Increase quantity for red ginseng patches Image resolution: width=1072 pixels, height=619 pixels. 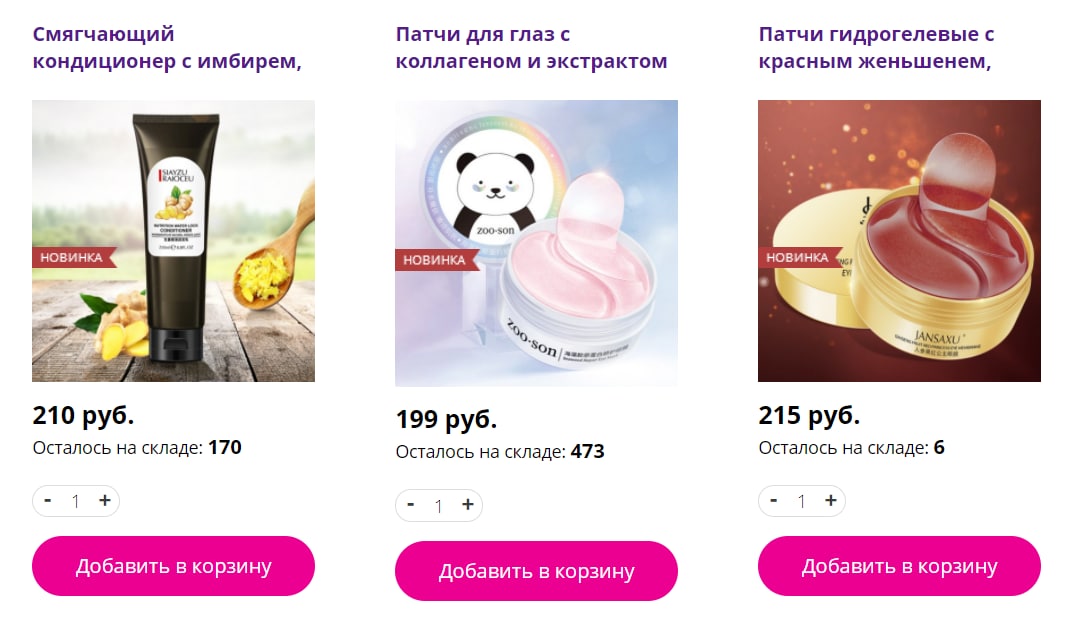pyautogui.click(x=831, y=501)
